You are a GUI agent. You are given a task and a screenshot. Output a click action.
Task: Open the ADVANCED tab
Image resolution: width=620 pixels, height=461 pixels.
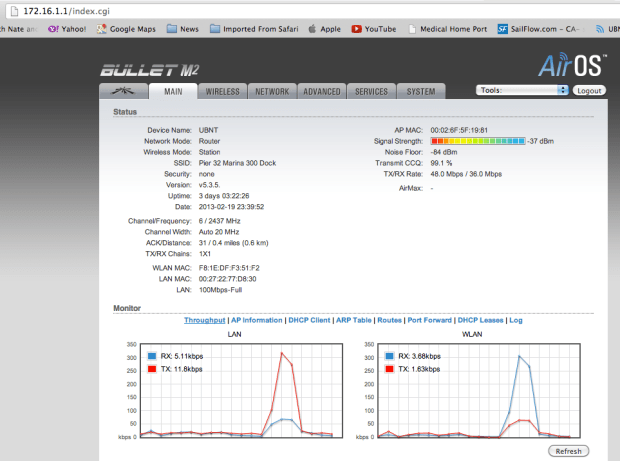322,91
